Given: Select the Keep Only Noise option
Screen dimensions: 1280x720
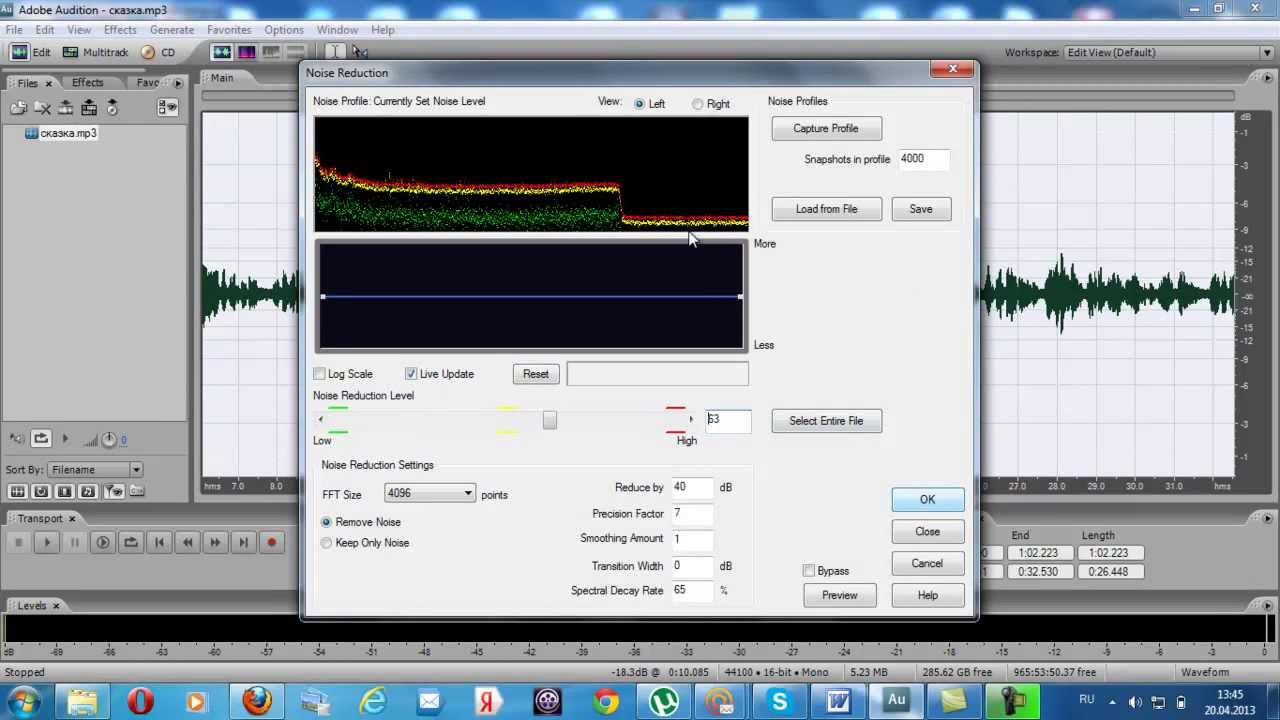Looking at the screenshot, I should pos(326,543).
